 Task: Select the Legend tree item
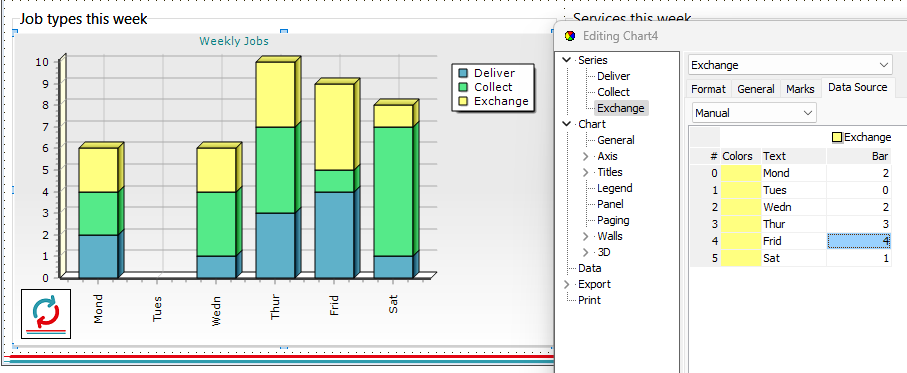pos(615,188)
